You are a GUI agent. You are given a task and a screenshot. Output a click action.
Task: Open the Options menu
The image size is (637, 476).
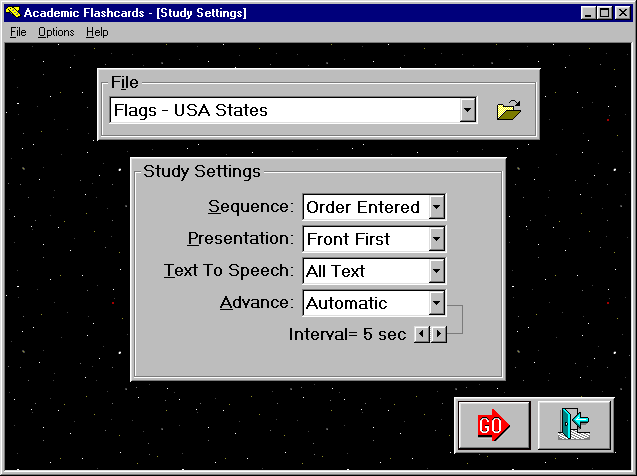(56, 32)
